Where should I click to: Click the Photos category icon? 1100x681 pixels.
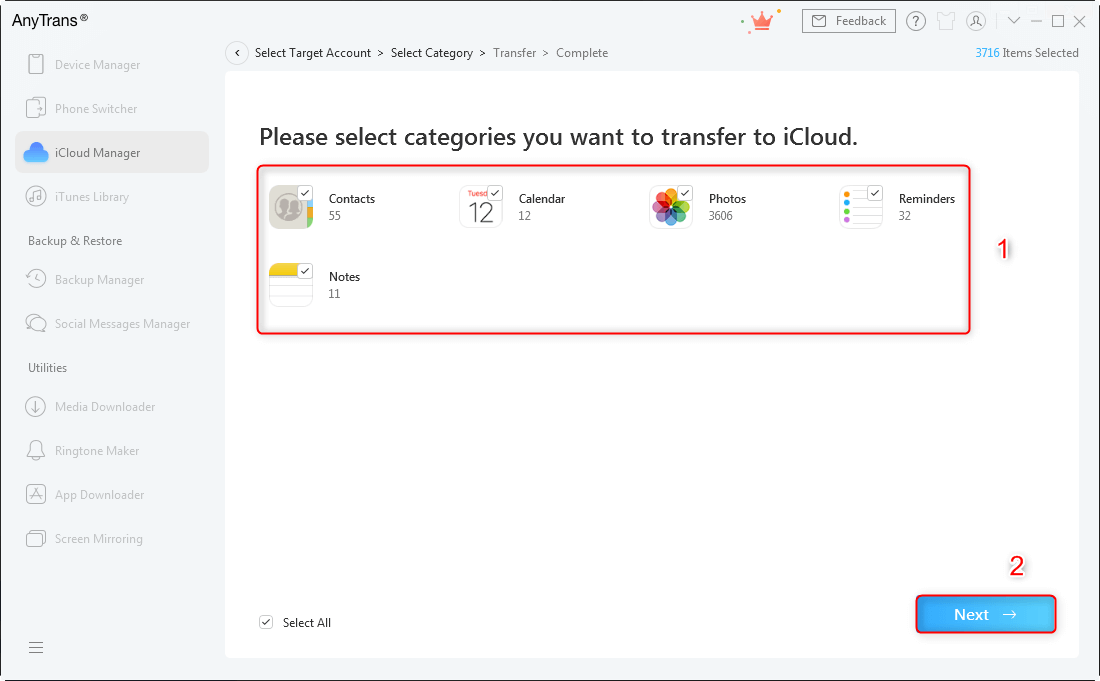pos(669,208)
